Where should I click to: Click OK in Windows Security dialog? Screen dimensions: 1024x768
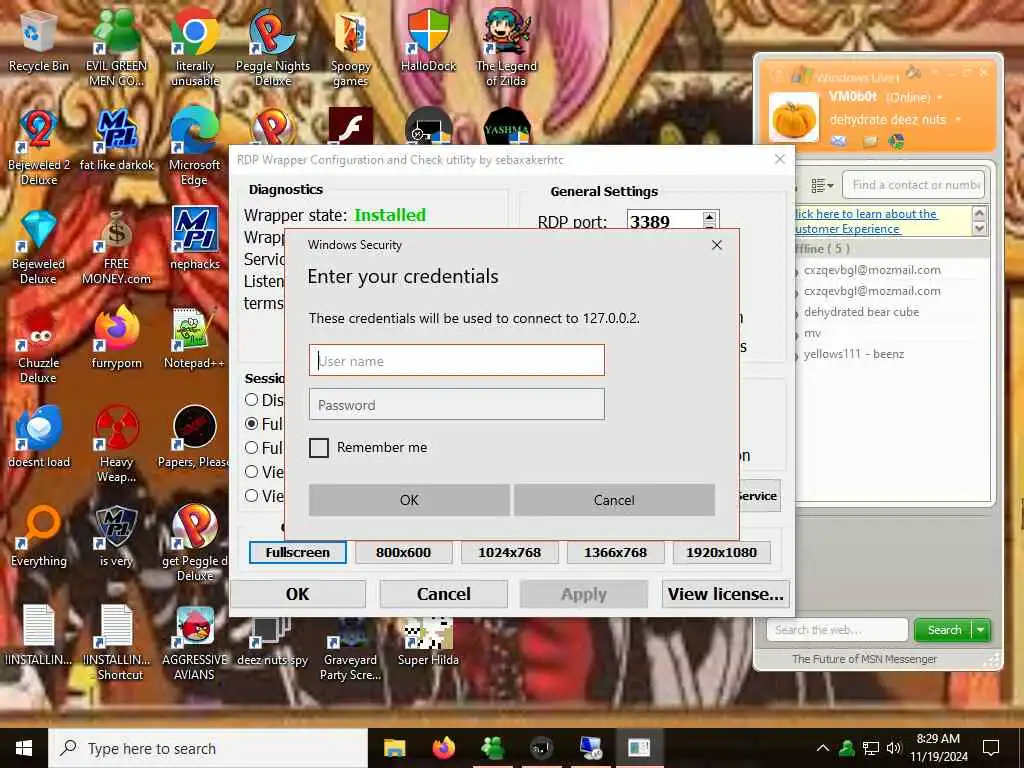[409, 500]
